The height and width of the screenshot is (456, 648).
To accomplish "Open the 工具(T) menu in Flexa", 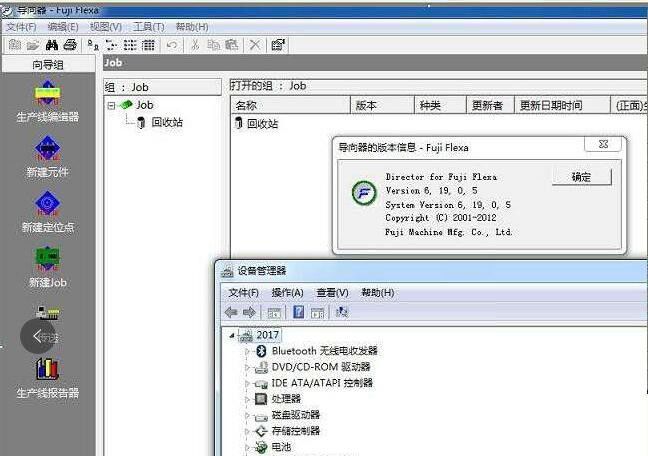I will pyautogui.click(x=149, y=27).
